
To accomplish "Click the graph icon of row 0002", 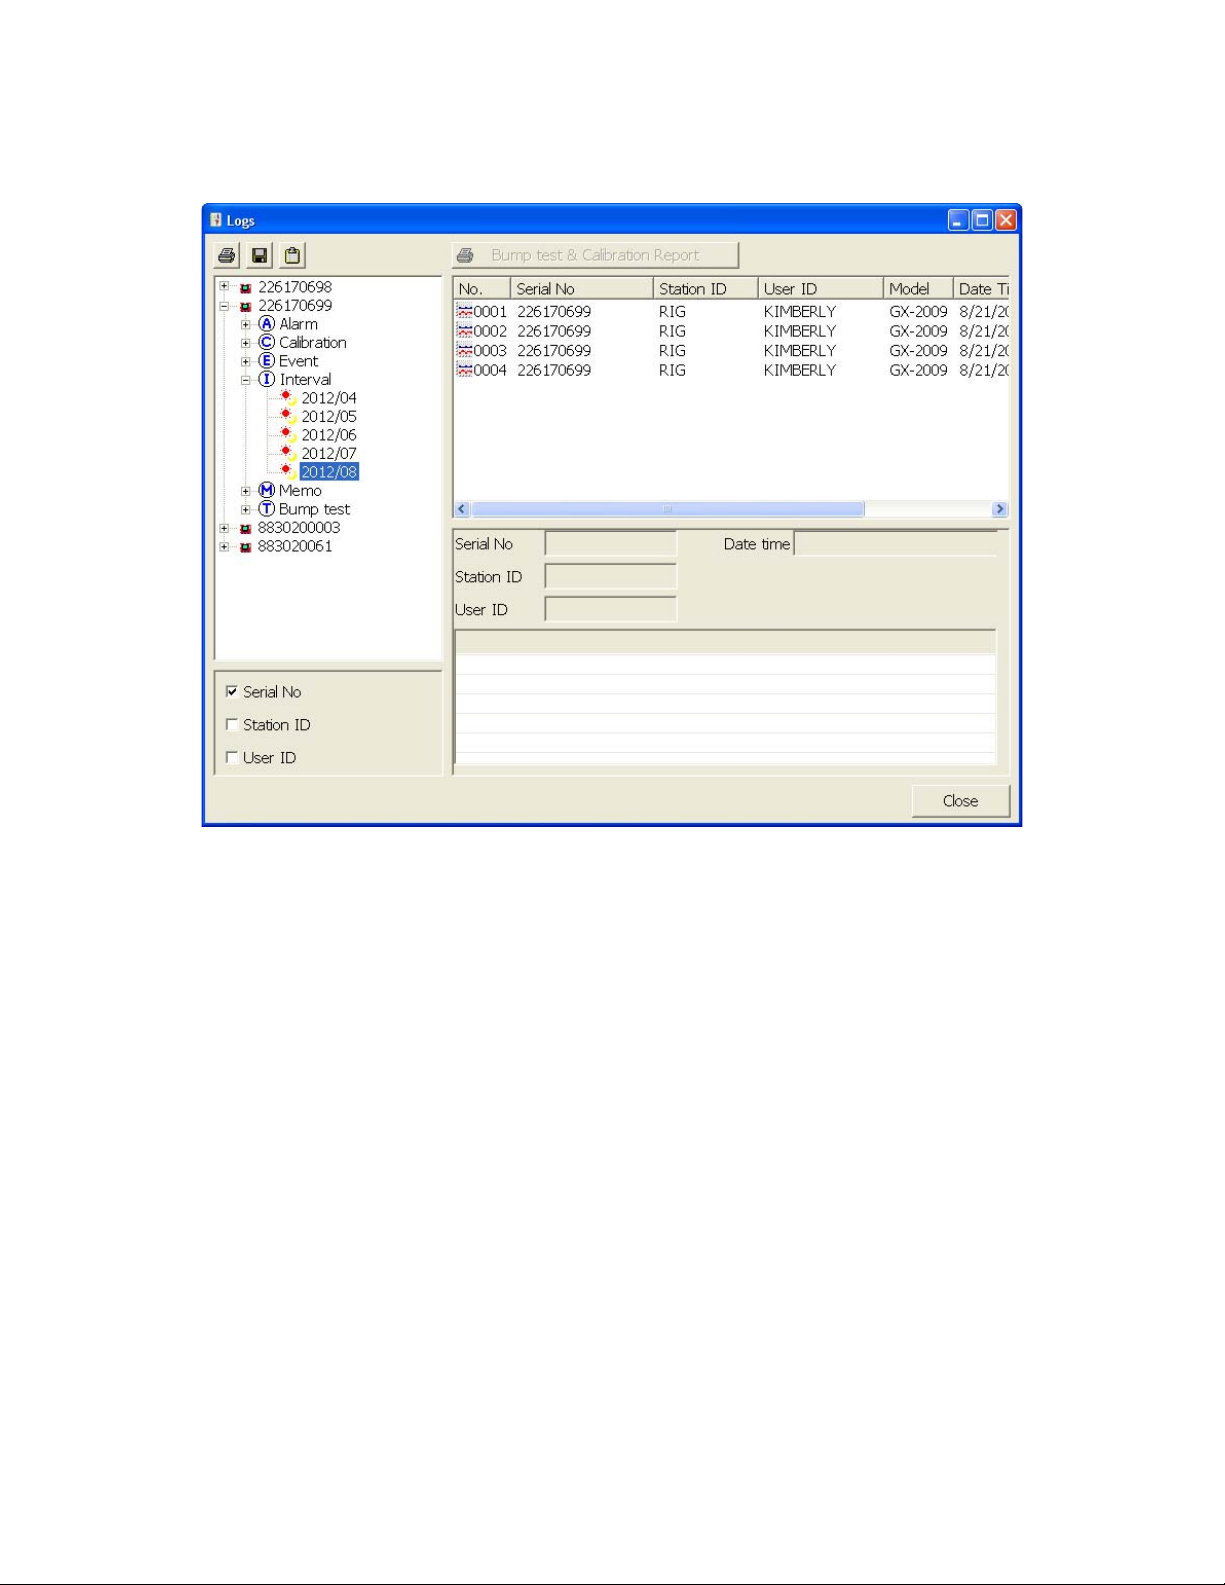I will click(465, 331).
